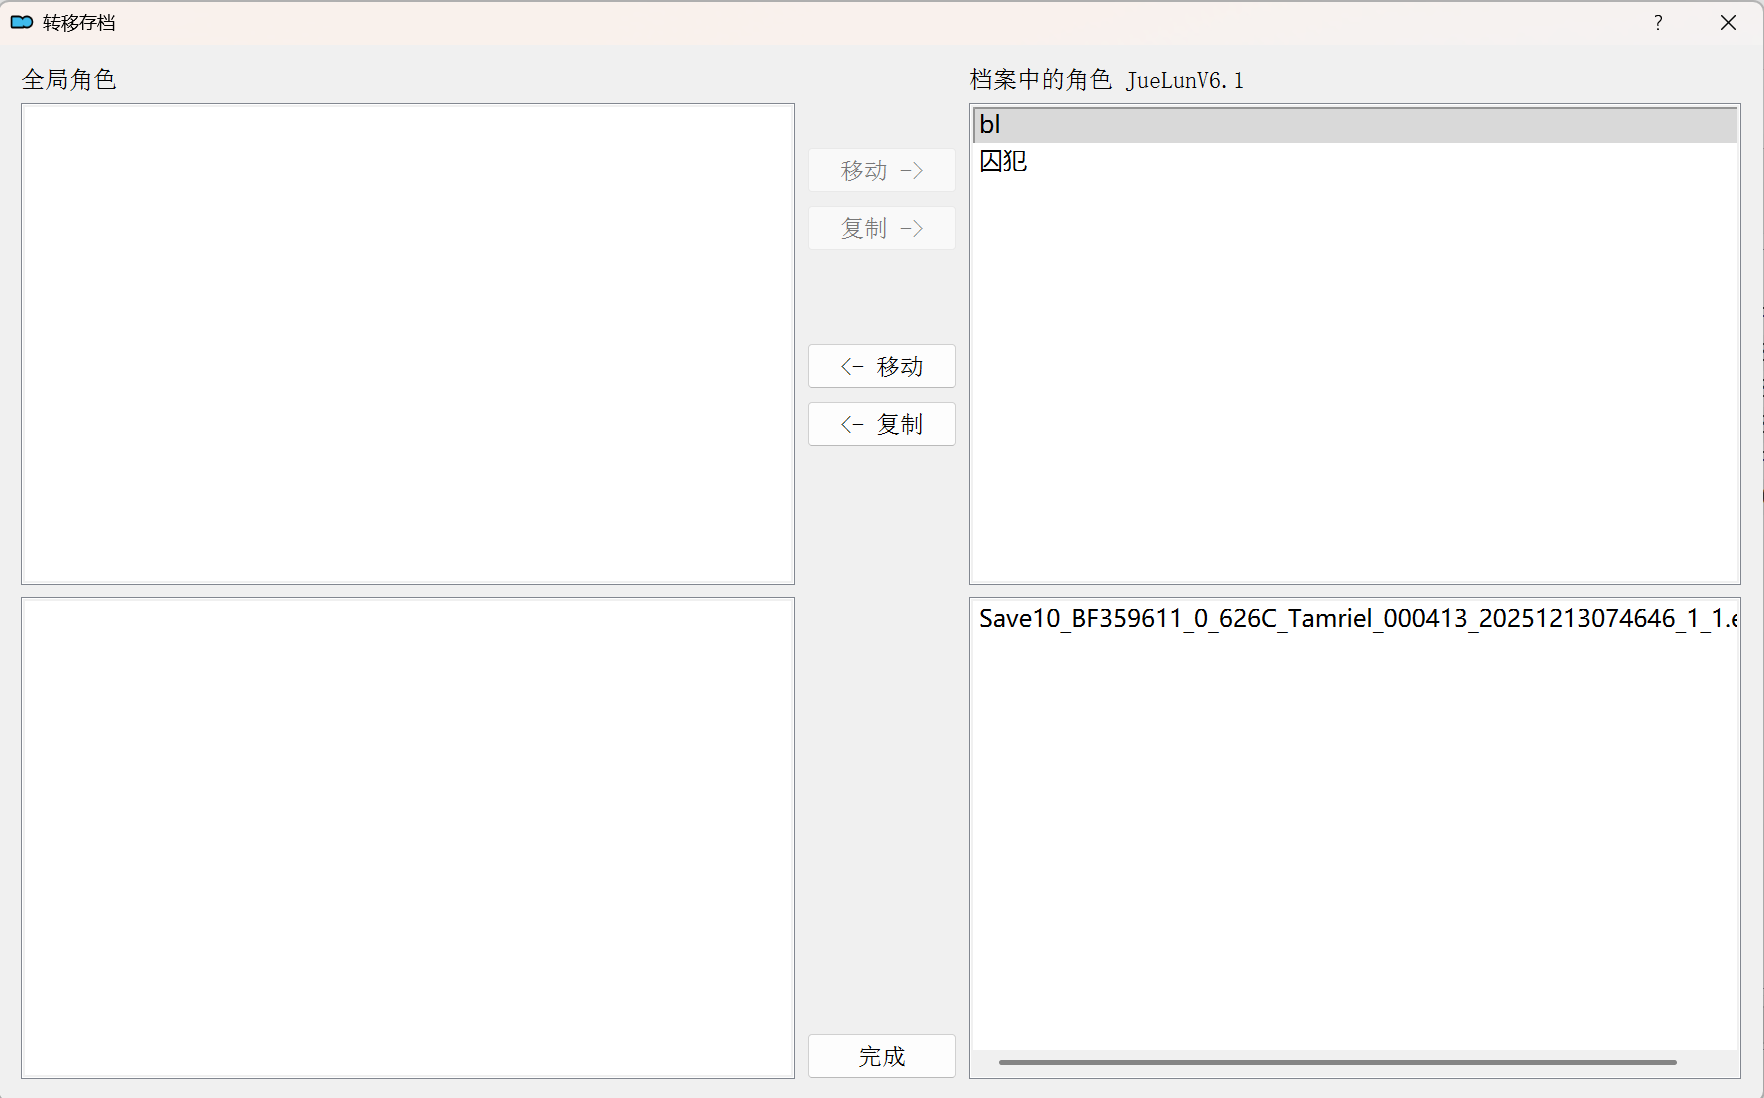1764x1098 pixels.
Task: Click the greyed-out 复制 -> button
Action: [x=881, y=229]
